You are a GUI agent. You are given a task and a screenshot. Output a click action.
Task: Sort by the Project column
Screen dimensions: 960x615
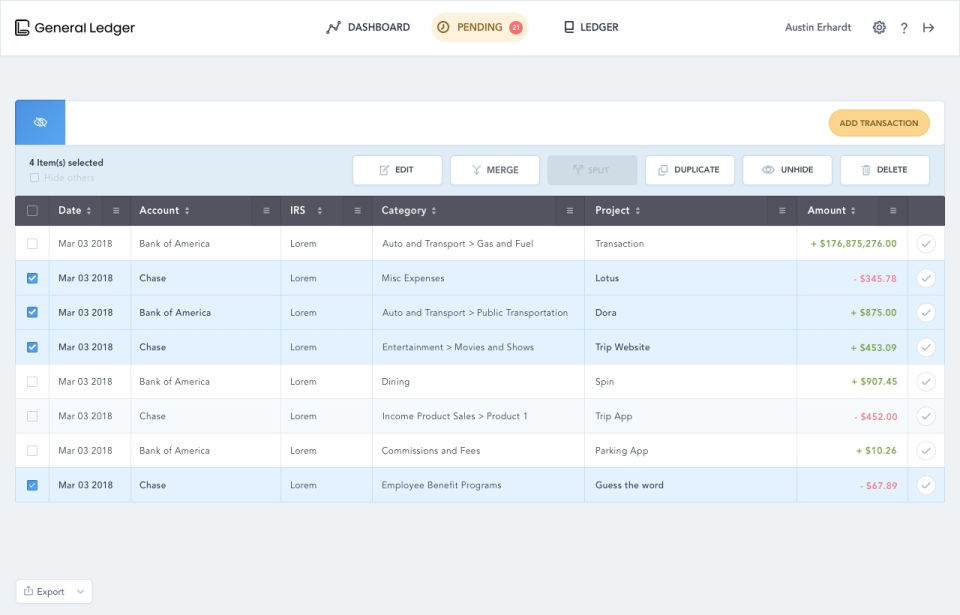point(617,211)
